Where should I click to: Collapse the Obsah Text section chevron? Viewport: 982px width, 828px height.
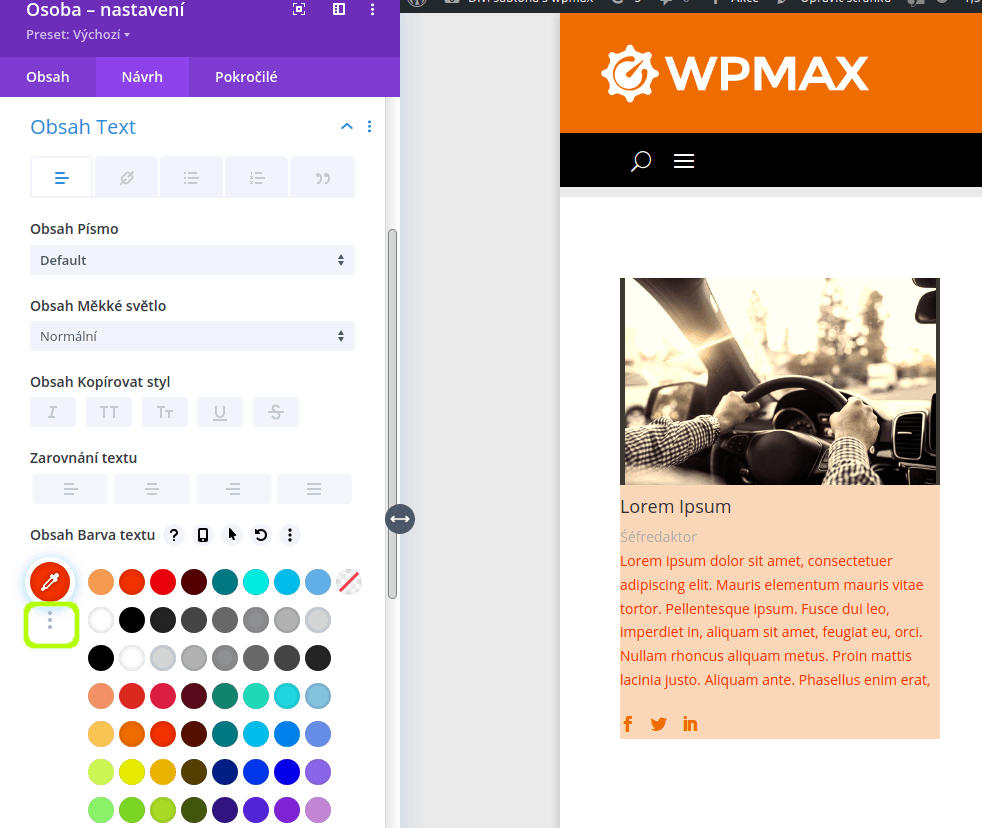(347, 127)
